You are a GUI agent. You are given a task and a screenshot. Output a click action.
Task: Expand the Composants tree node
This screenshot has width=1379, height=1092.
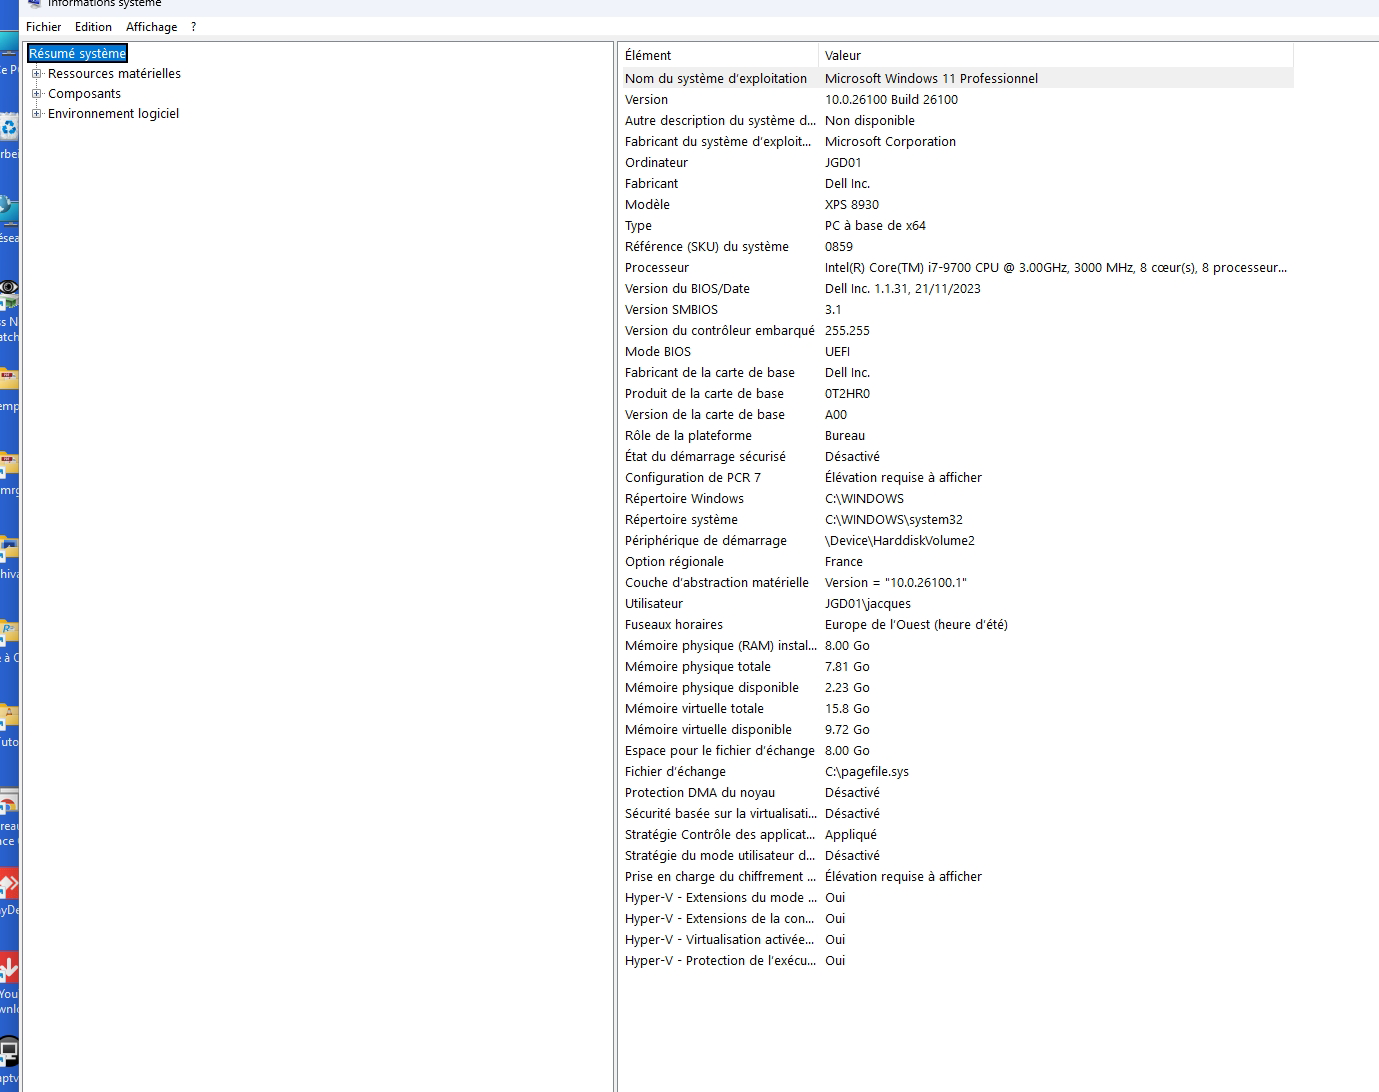tap(37, 94)
